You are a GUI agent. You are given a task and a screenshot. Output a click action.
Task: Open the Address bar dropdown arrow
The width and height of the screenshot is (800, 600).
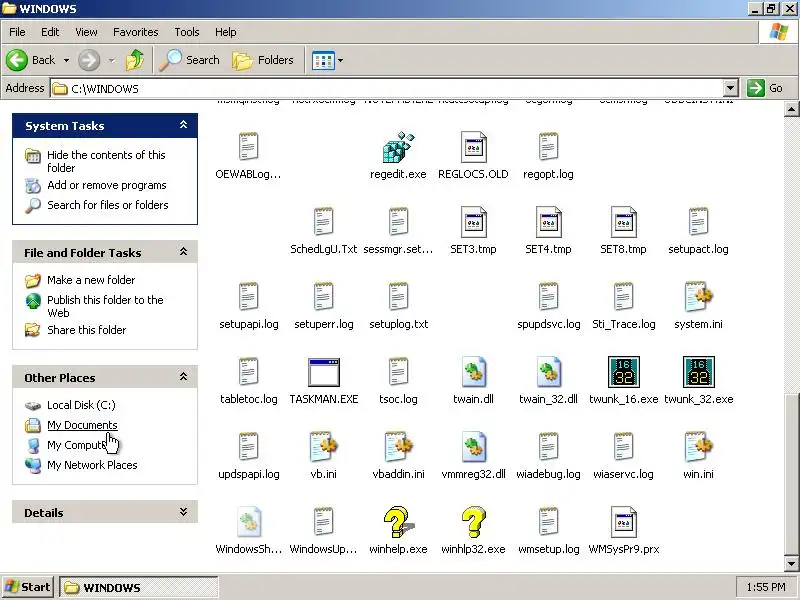(731, 88)
